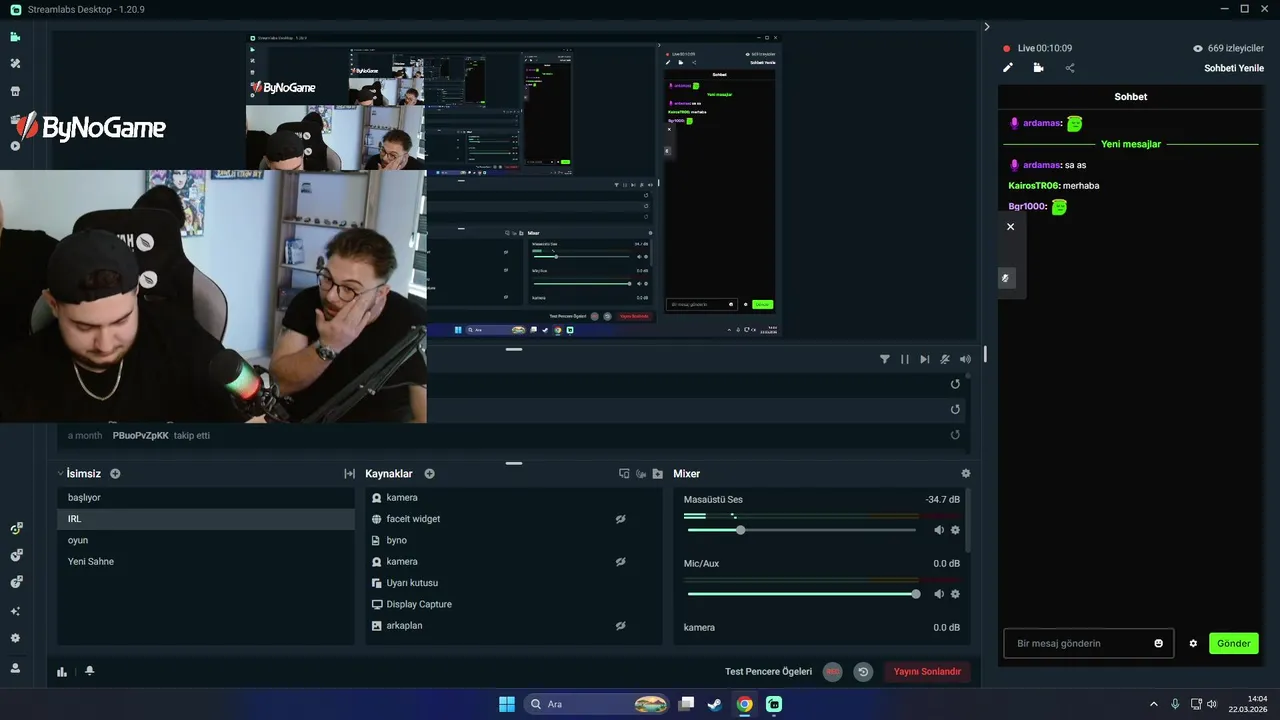This screenshot has height=720, width=1280.
Task: Share the stream with share icon
Action: point(1070,68)
